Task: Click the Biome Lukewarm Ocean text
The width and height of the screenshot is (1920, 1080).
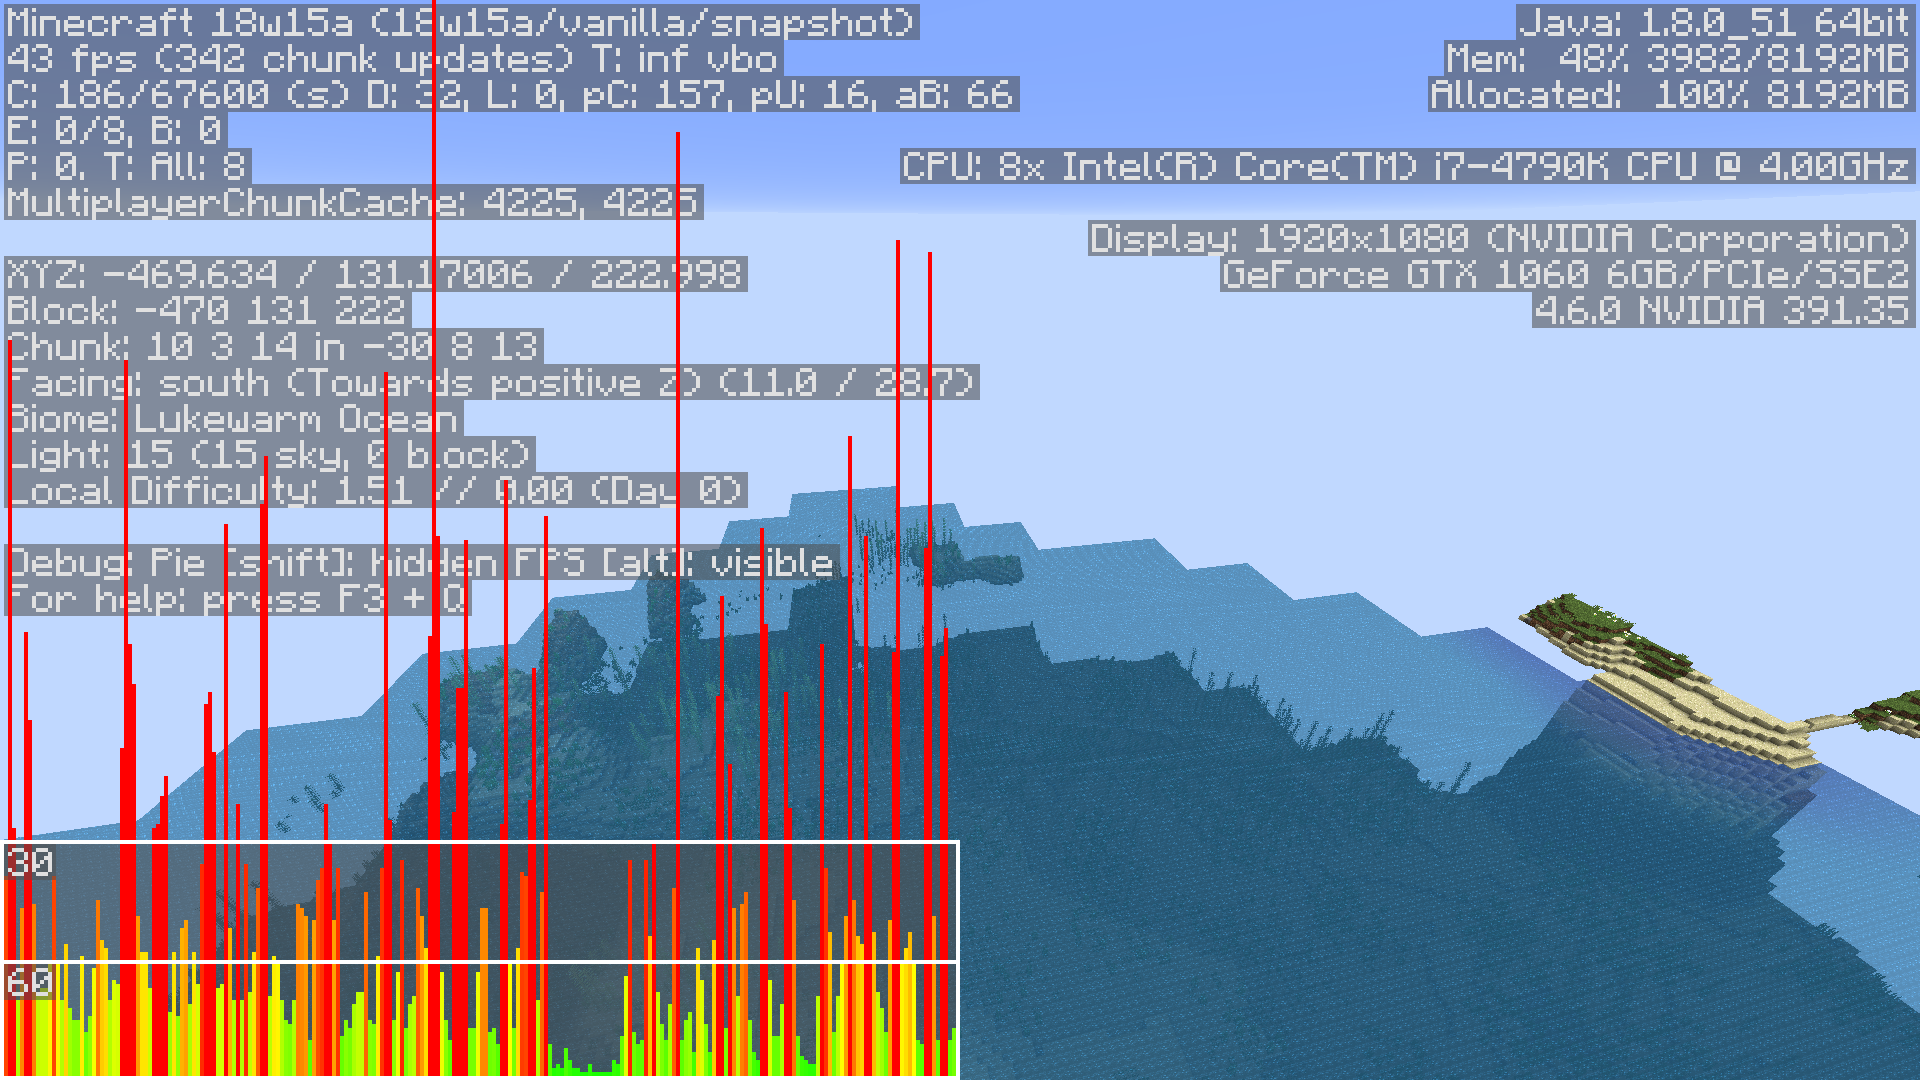Action: [232, 419]
